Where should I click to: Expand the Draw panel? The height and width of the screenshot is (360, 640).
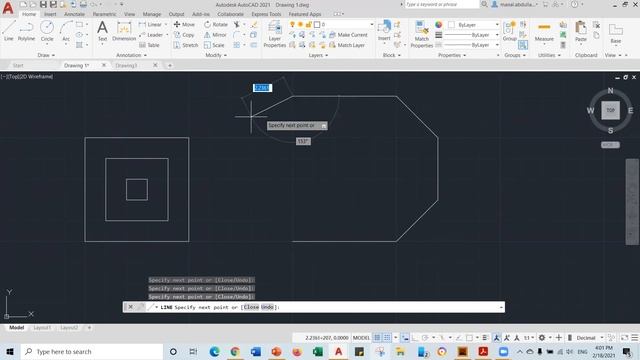[46, 55]
